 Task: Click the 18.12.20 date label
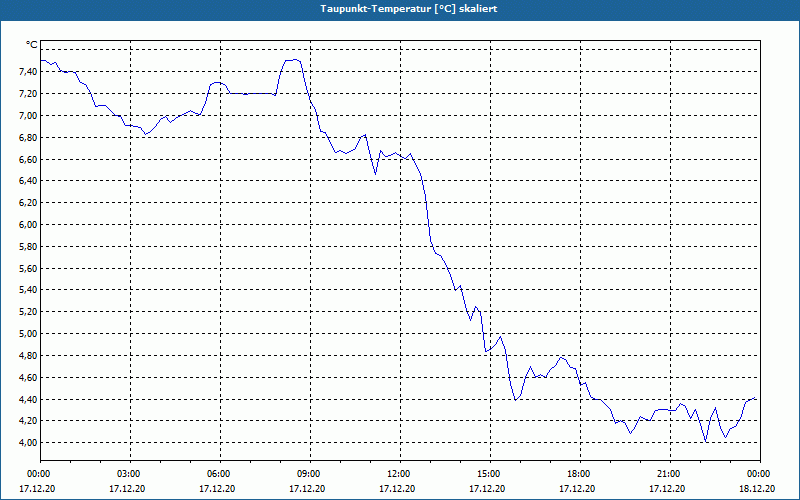click(x=757, y=489)
